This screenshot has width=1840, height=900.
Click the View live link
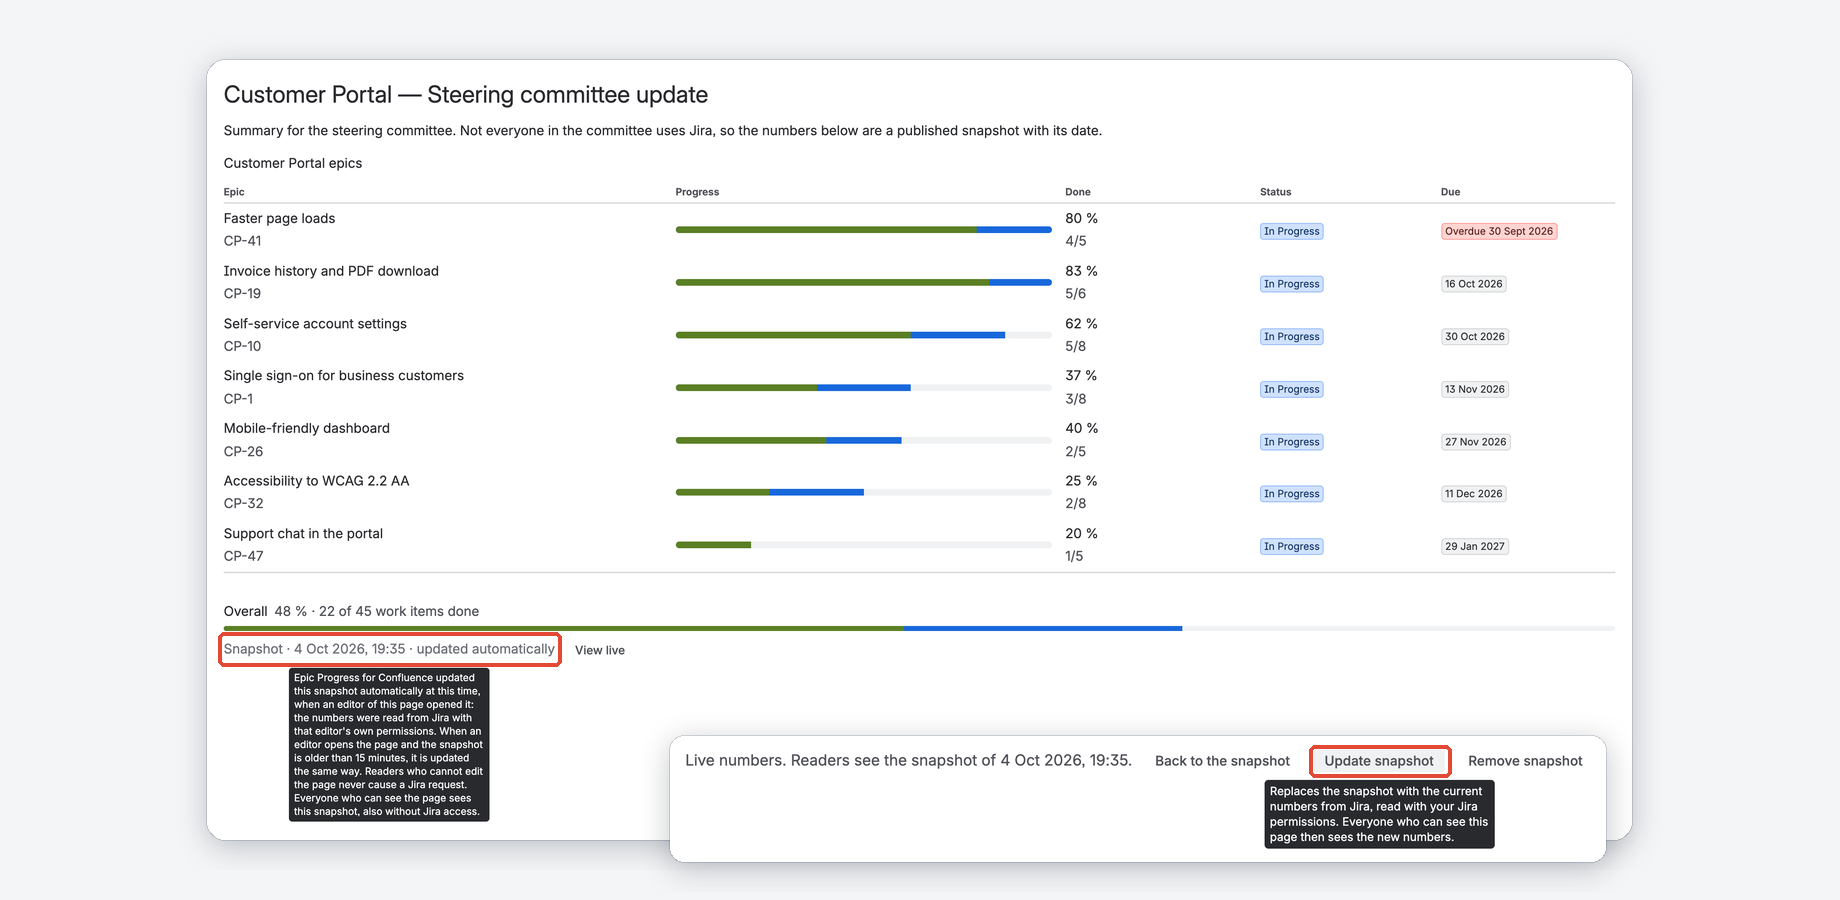[599, 650]
